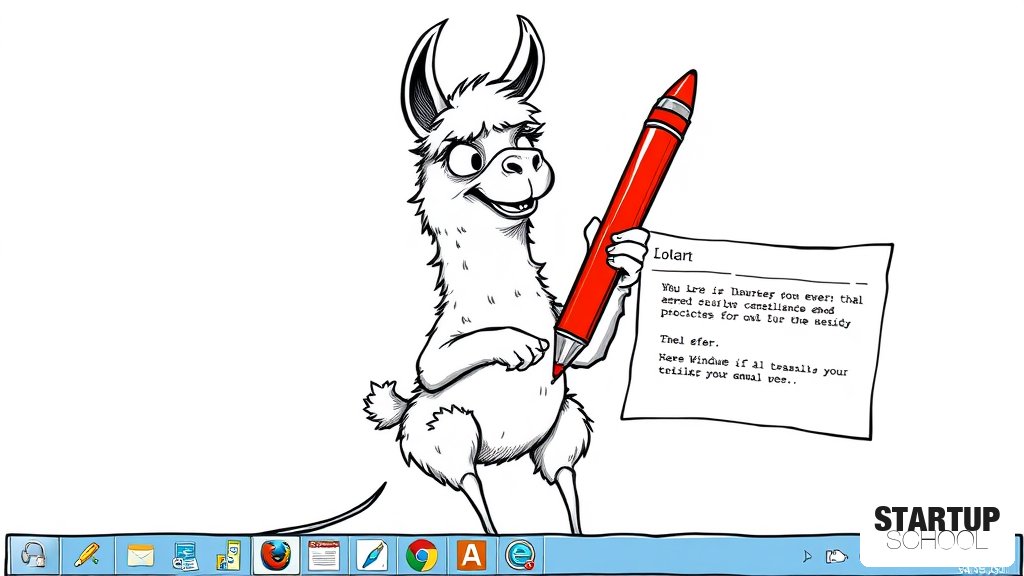Viewport: 1024px width, 576px height.
Task: Open the headset app in the taskbar
Action: tap(33, 555)
